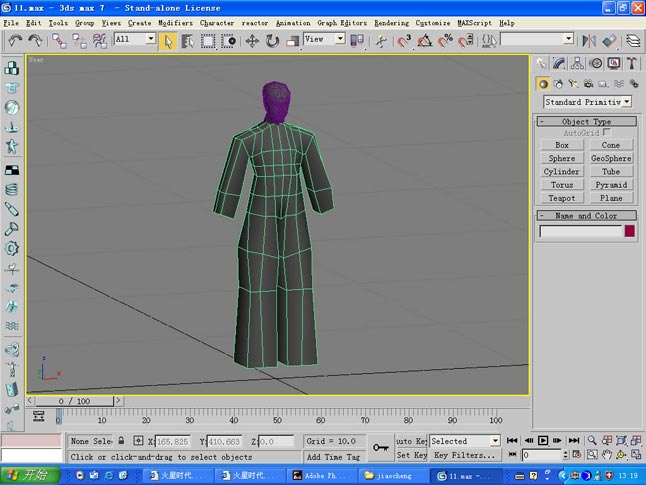The width and height of the screenshot is (646, 485).
Task: Select the Geometry category icon
Action: [x=543, y=84]
